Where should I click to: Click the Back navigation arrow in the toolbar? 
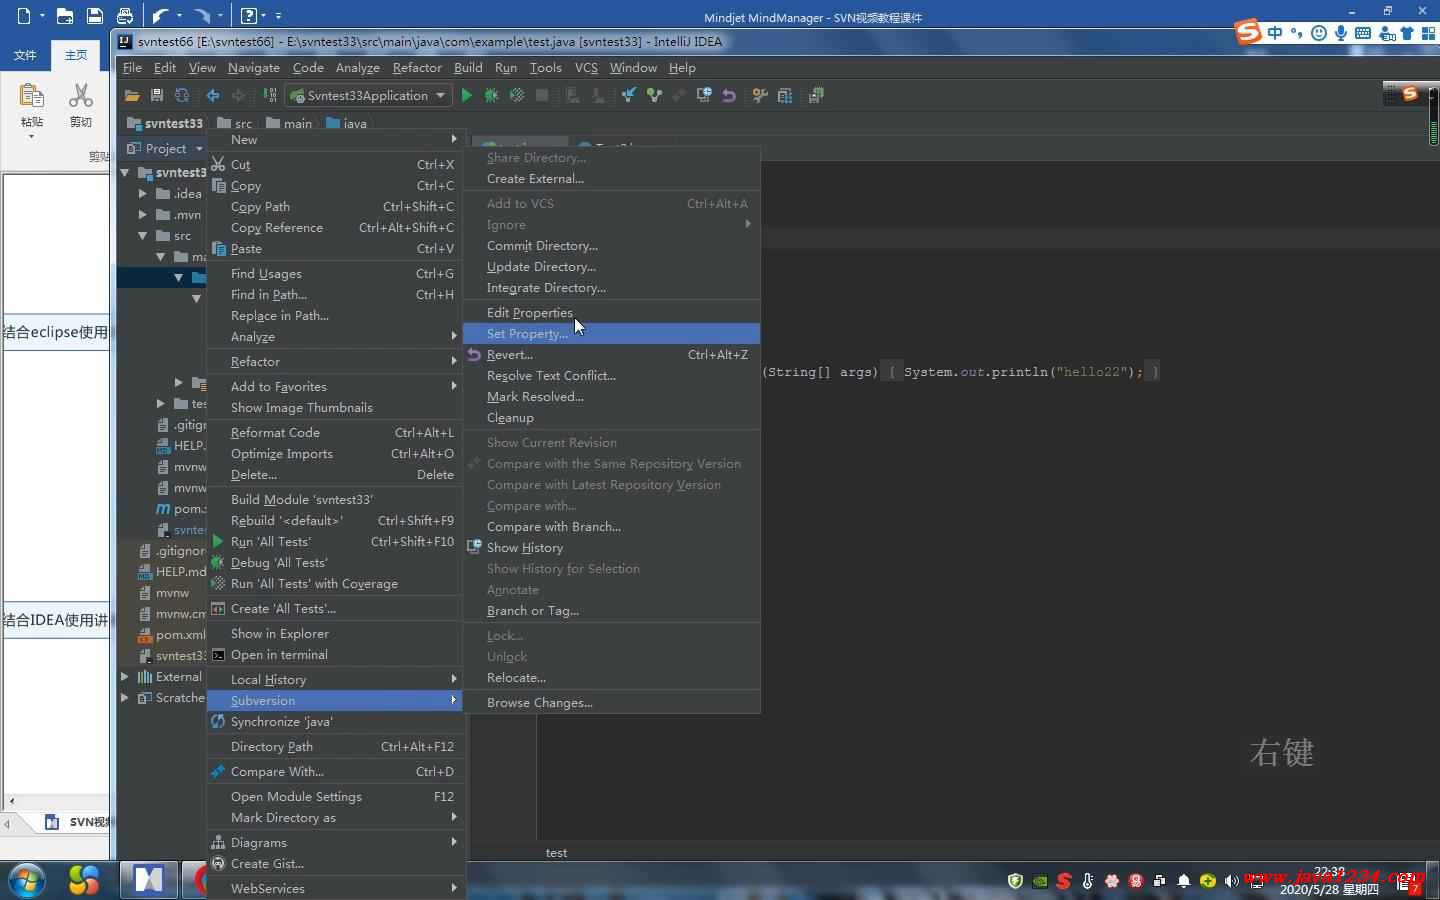[x=212, y=95]
